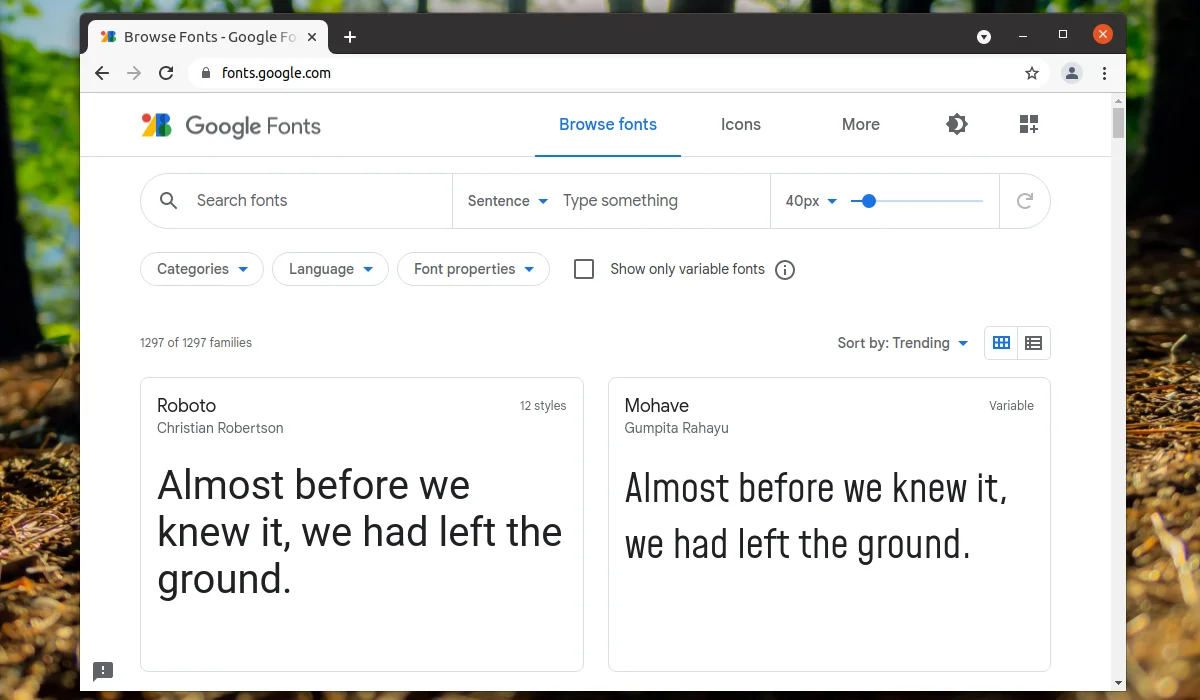This screenshot has height=700, width=1200.
Task: Click the variable fonts info icon
Action: pyautogui.click(x=785, y=270)
